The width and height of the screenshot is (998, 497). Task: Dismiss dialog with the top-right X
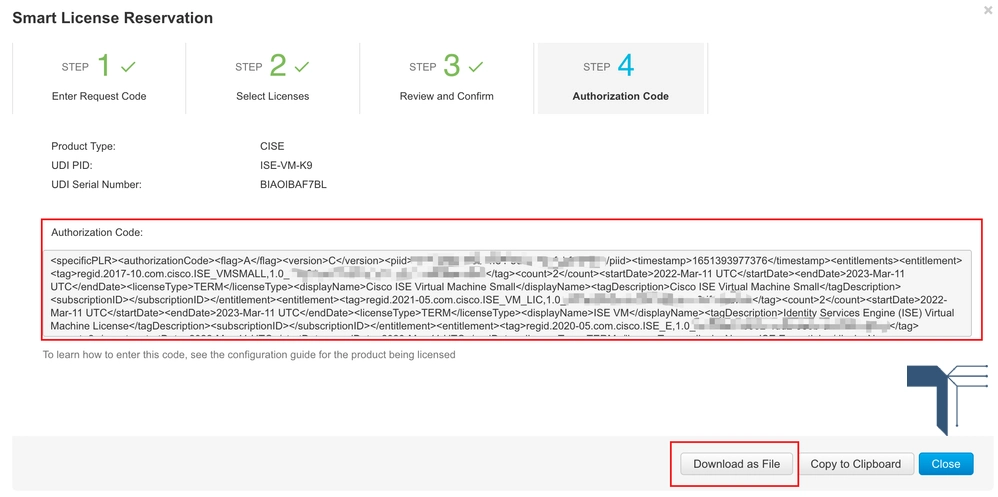point(987,10)
